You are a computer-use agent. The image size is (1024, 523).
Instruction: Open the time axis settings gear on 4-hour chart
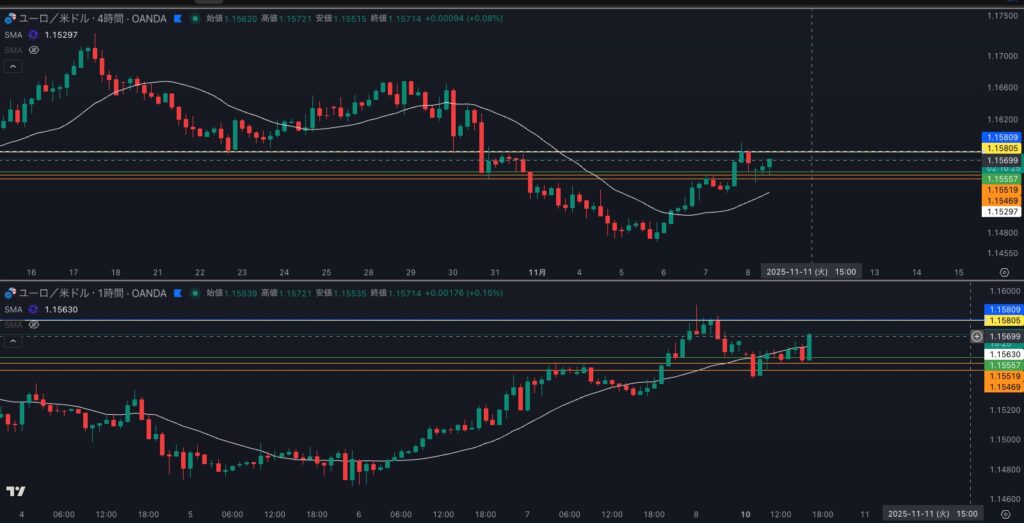point(1004,272)
